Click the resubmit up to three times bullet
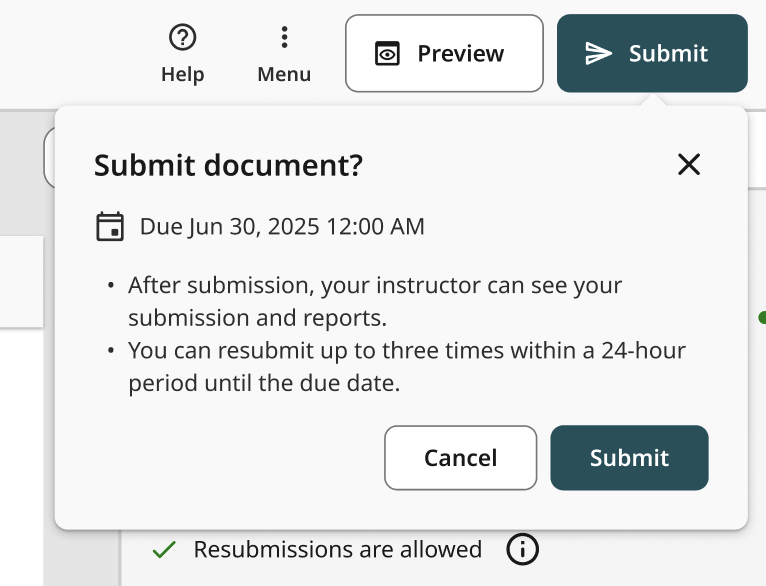Image resolution: width=766 pixels, height=586 pixels. coord(406,367)
